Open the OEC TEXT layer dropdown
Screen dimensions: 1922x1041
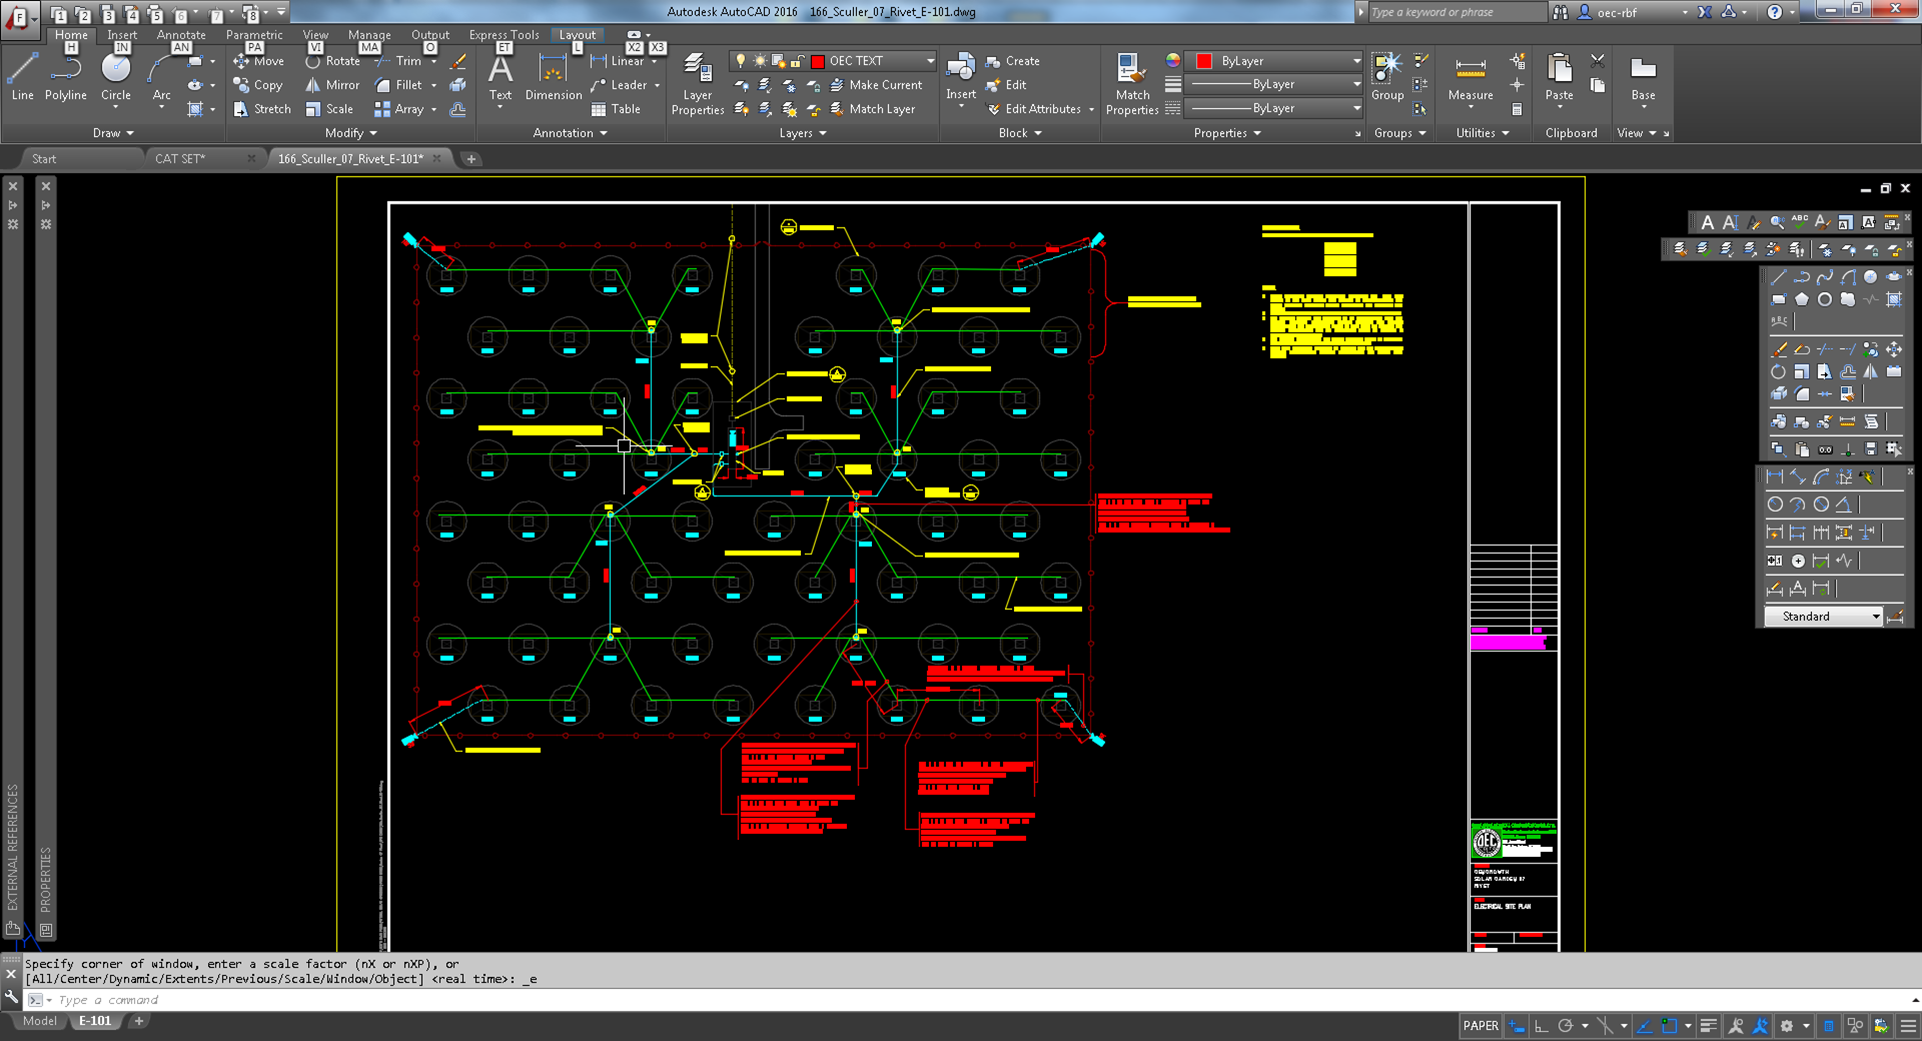(x=930, y=60)
